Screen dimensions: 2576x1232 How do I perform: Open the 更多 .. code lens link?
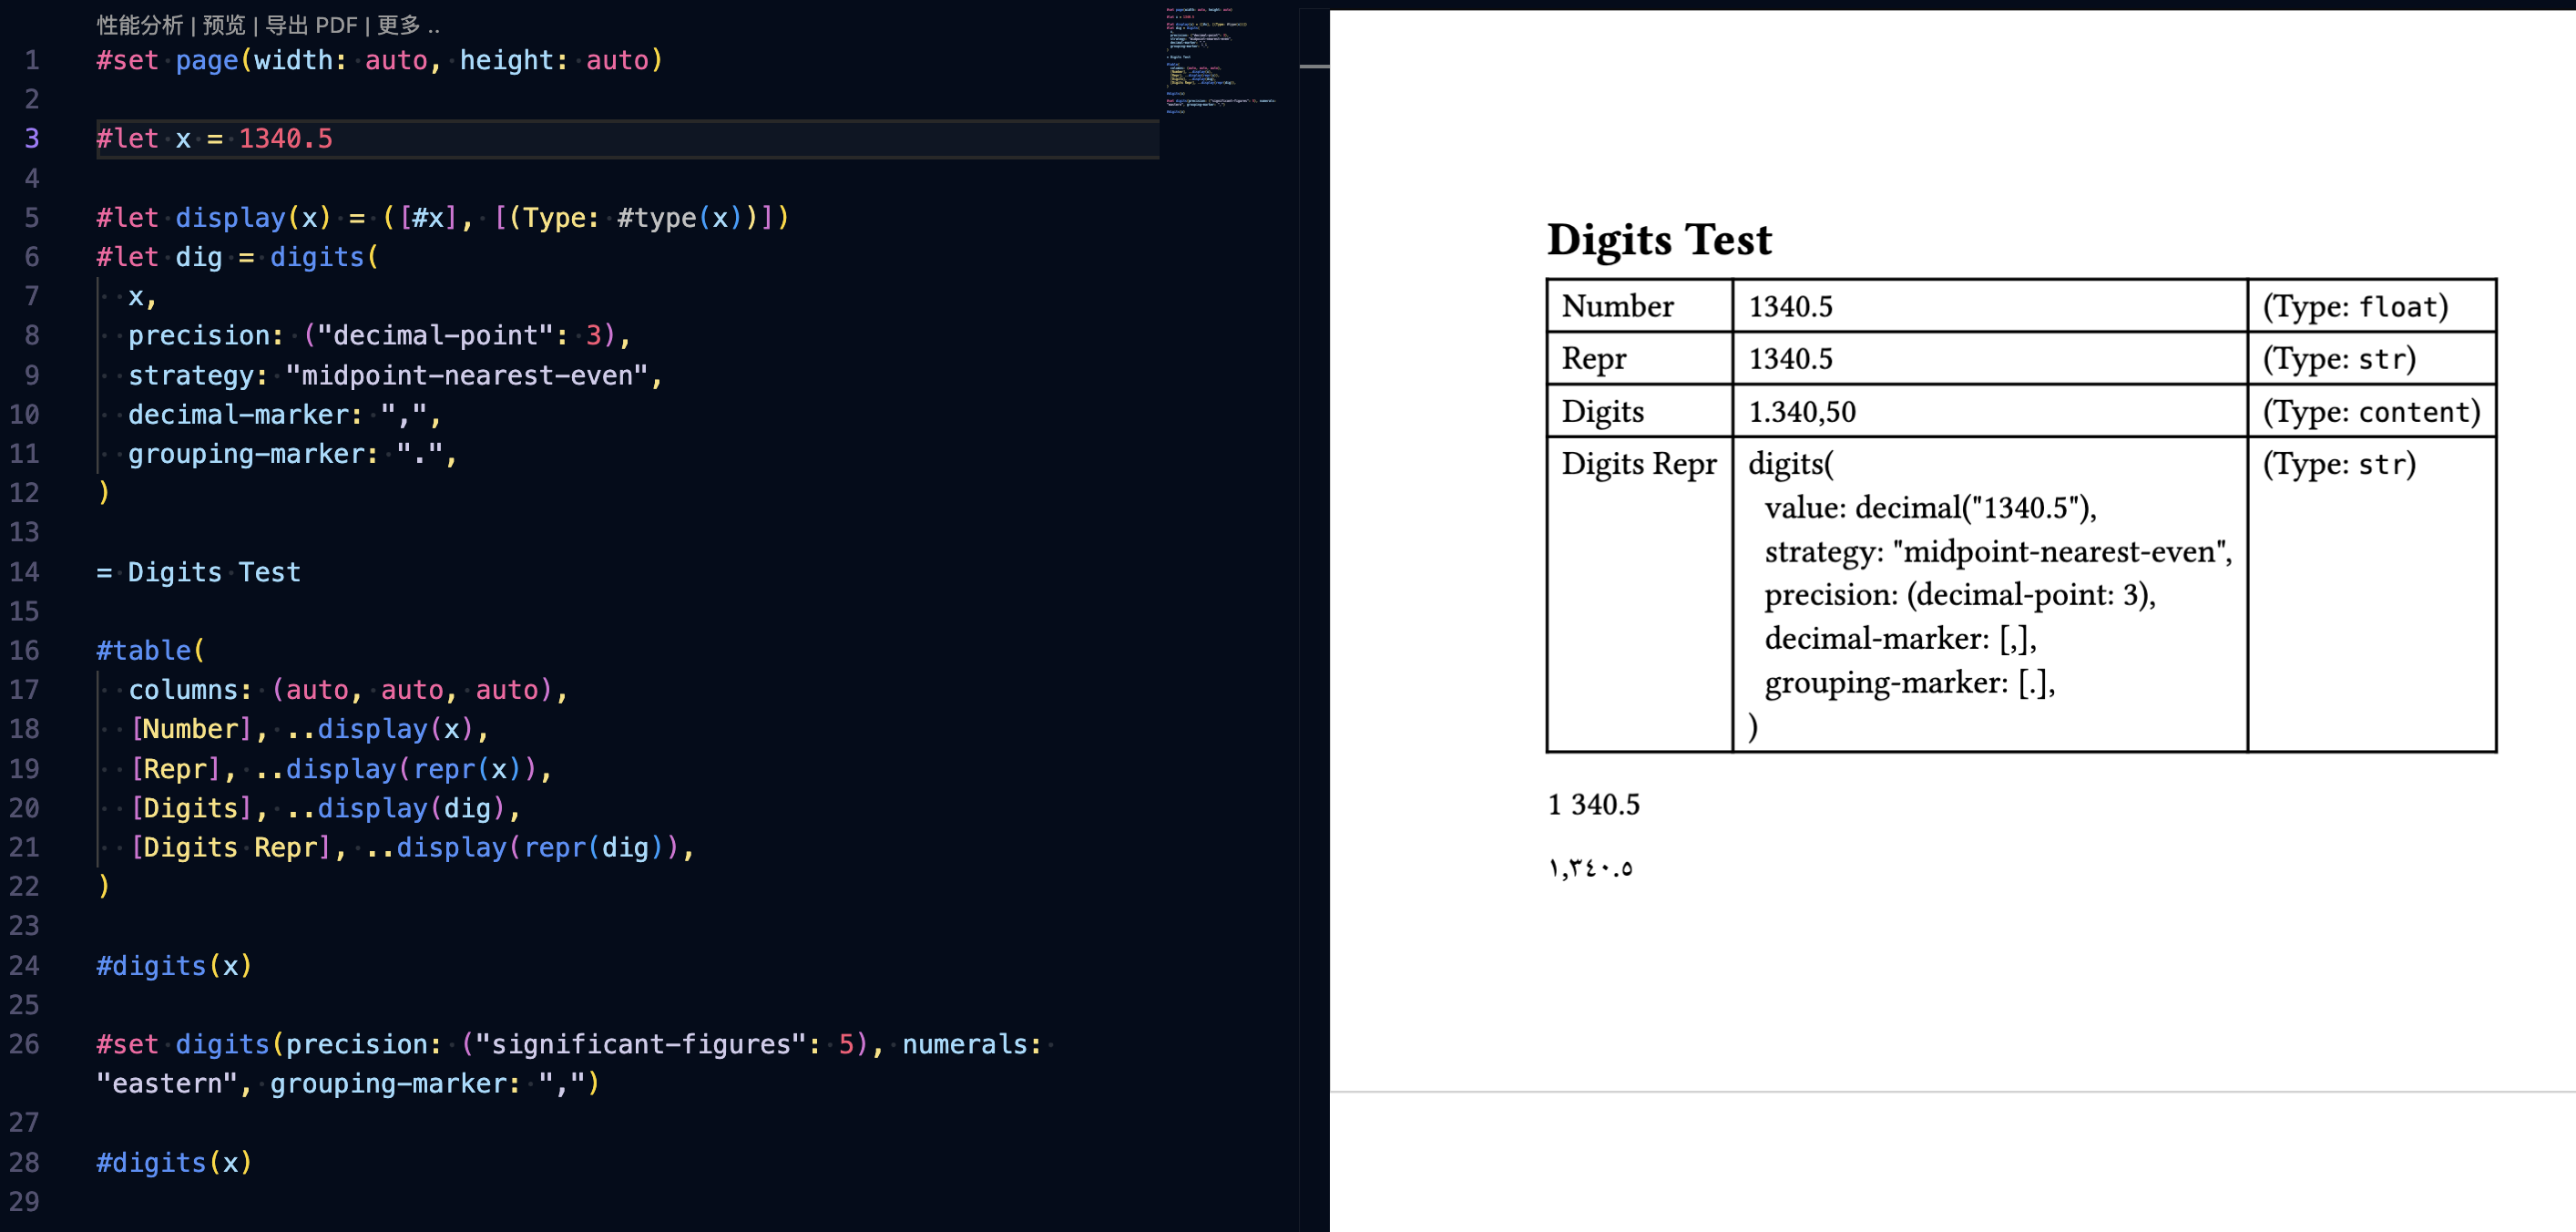[x=408, y=25]
